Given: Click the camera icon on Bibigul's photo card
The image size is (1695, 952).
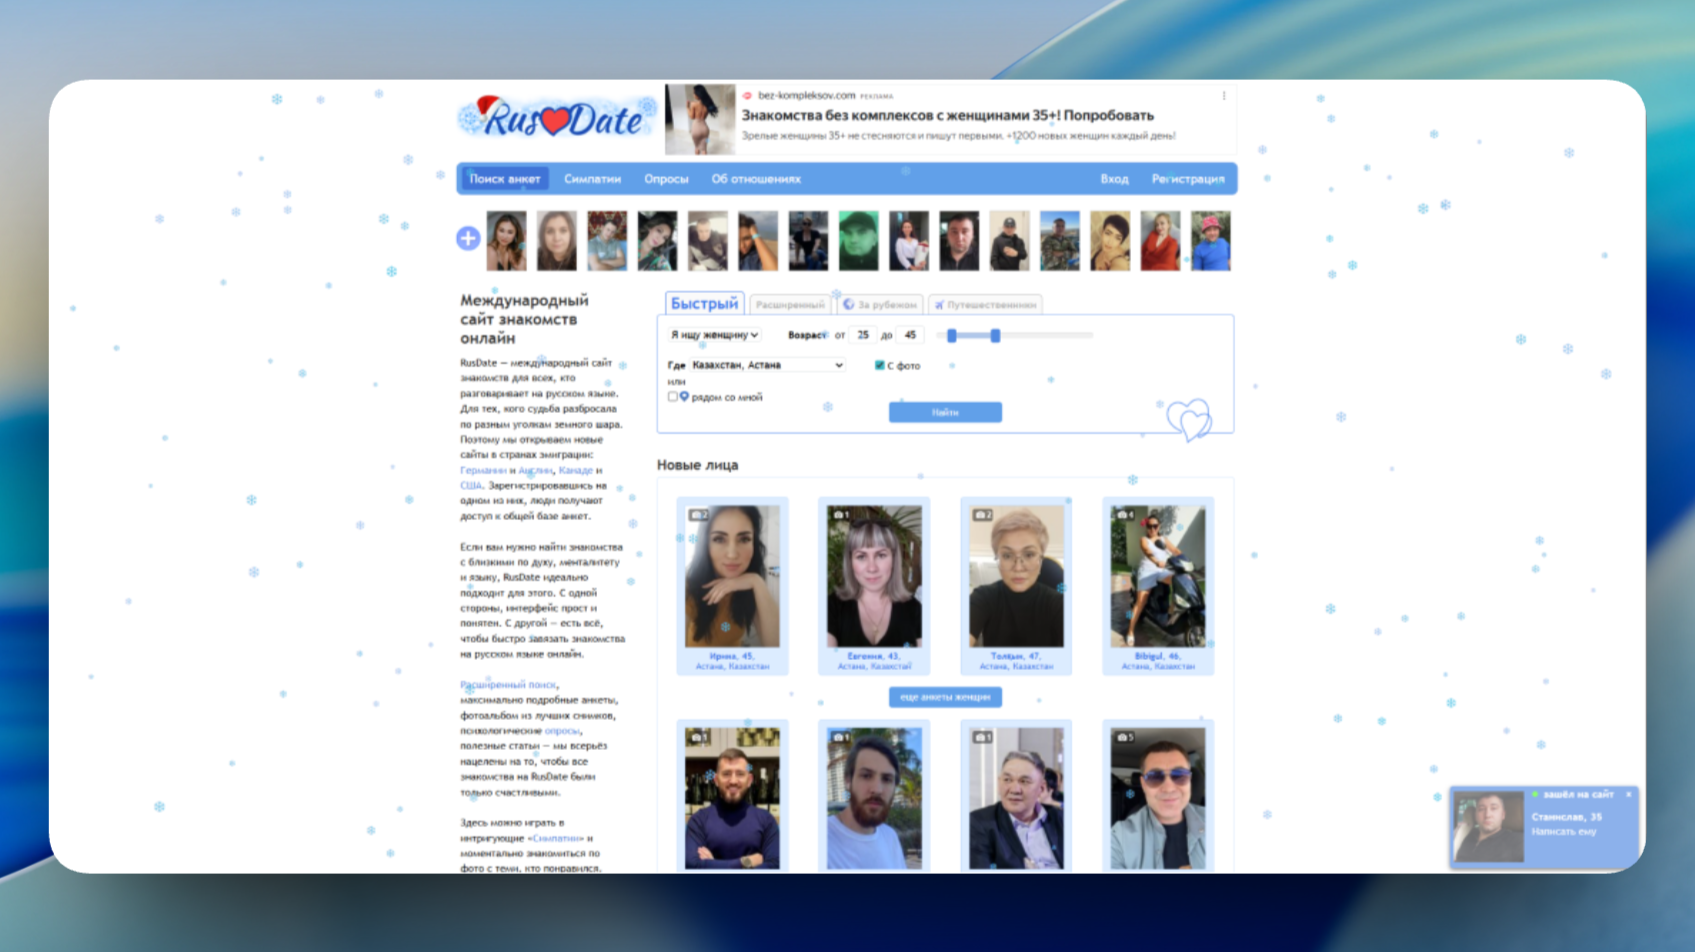Looking at the screenshot, I should (1124, 515).
